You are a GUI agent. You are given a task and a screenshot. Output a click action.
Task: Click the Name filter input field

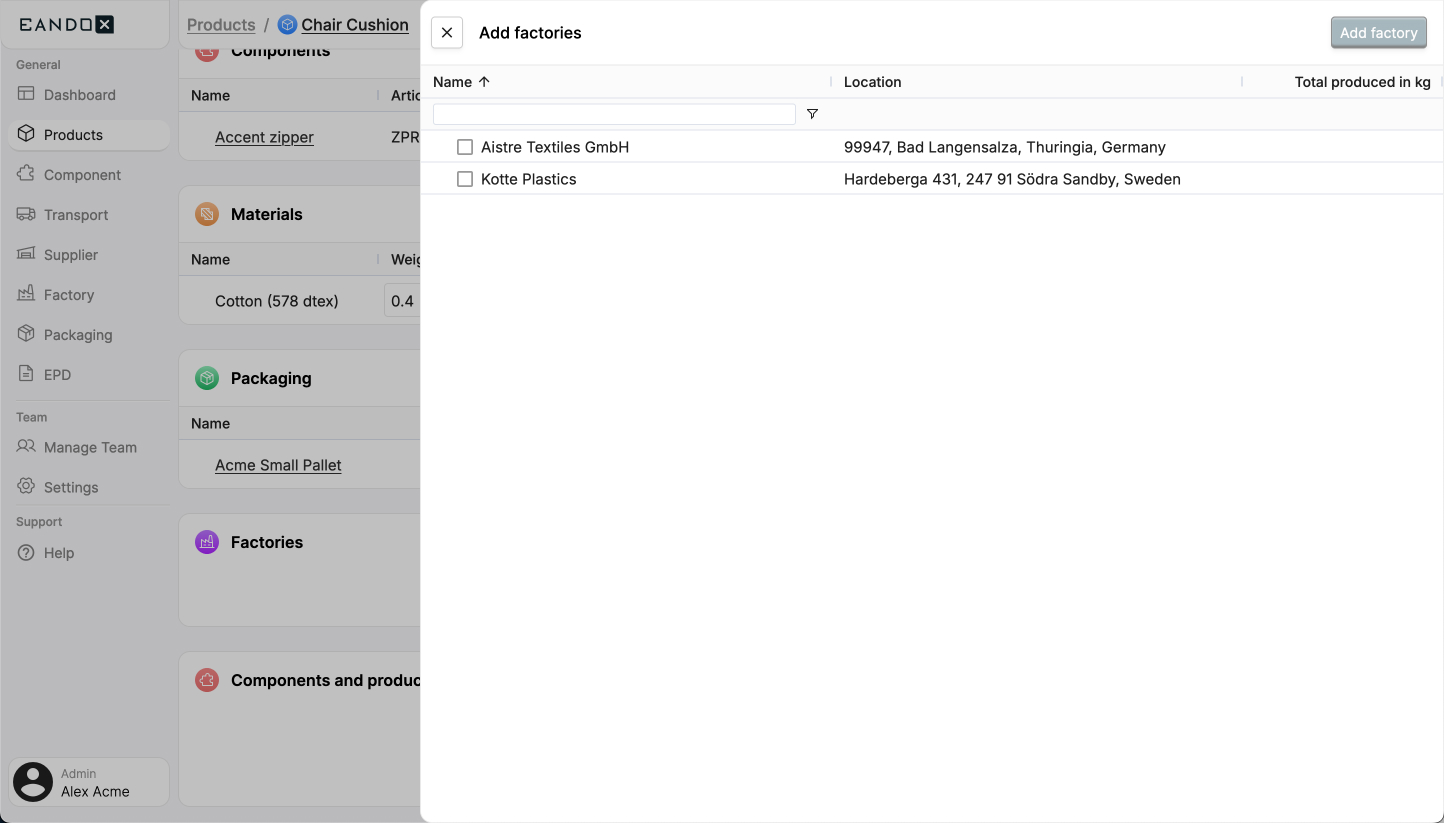tap(614, 115)
